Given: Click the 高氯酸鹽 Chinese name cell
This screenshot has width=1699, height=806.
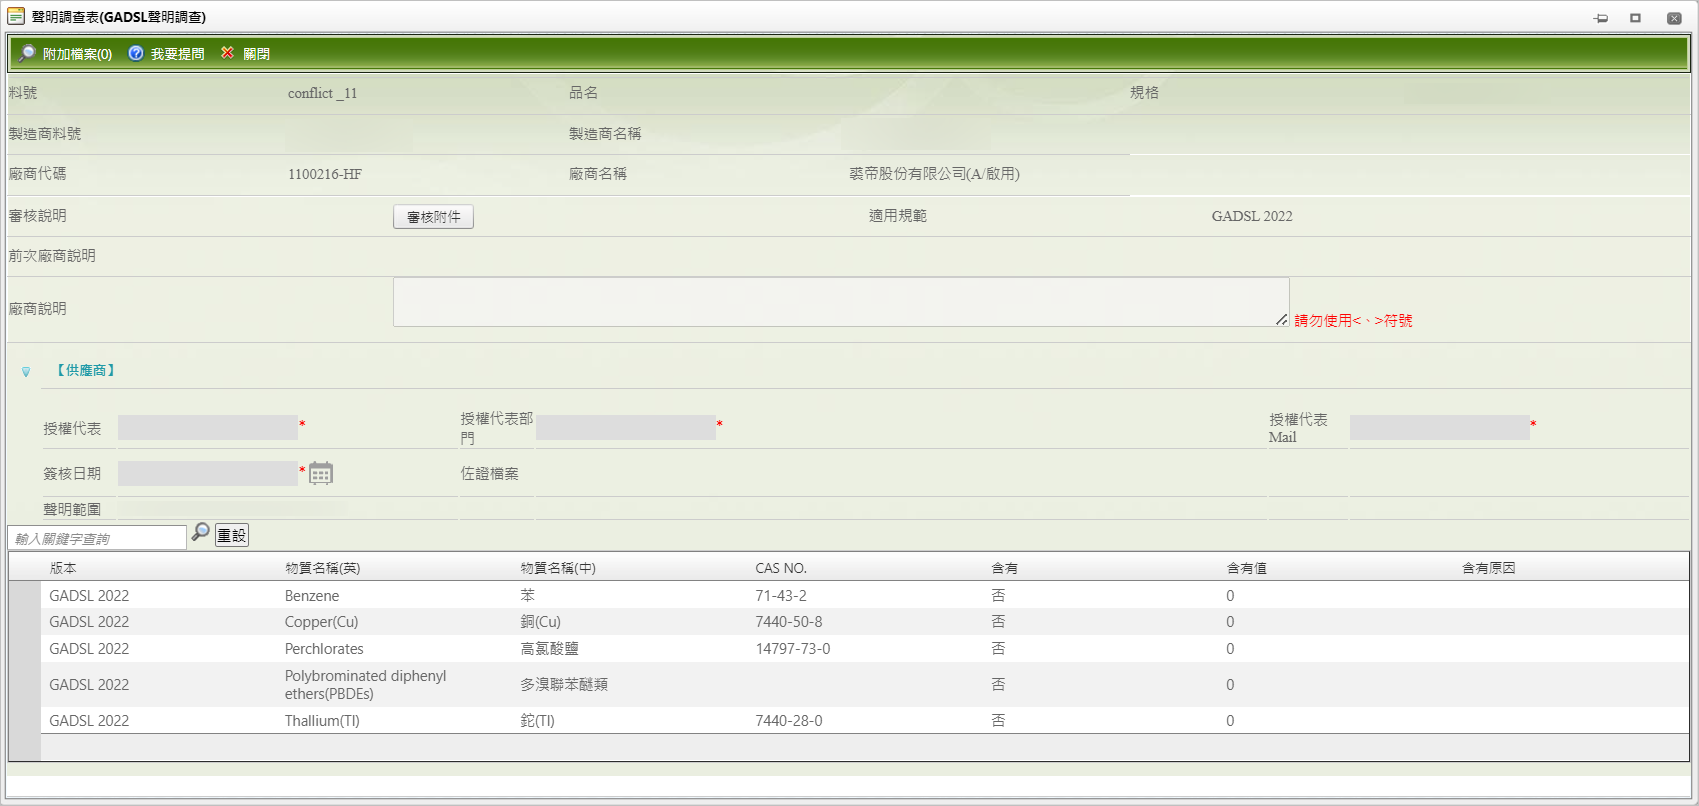Looking at the screenshot, I should coord(549,649).
